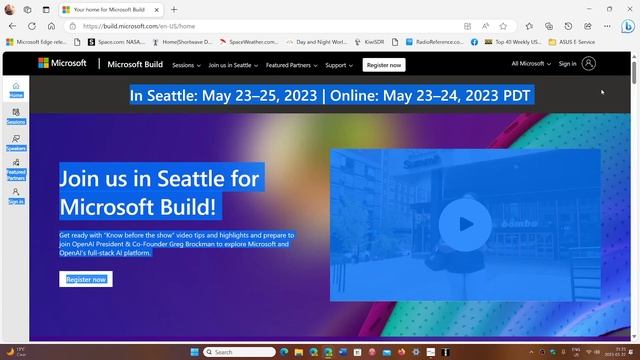Open File Explorer from the taskbar
Screen dimensions: 640x360
tap(299, 352)
